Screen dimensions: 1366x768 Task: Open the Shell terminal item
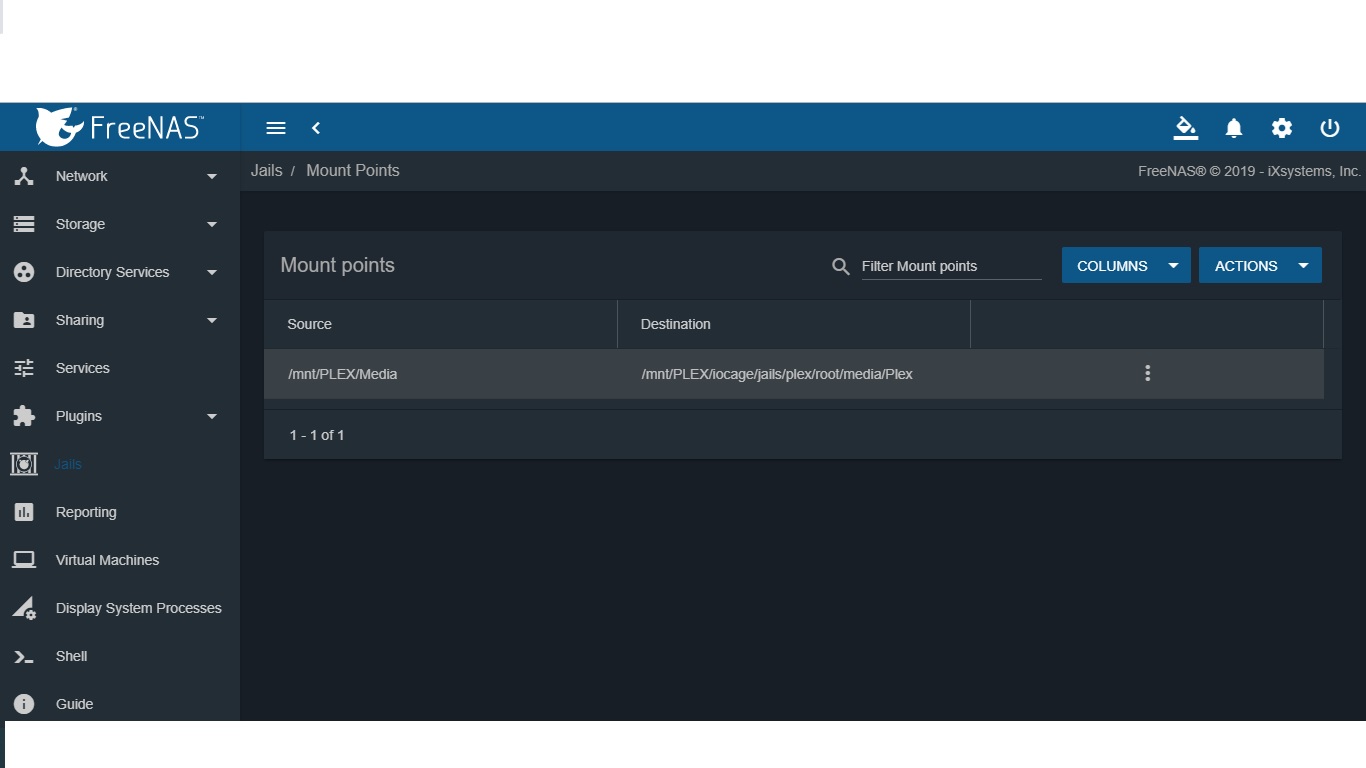point(71,656)
